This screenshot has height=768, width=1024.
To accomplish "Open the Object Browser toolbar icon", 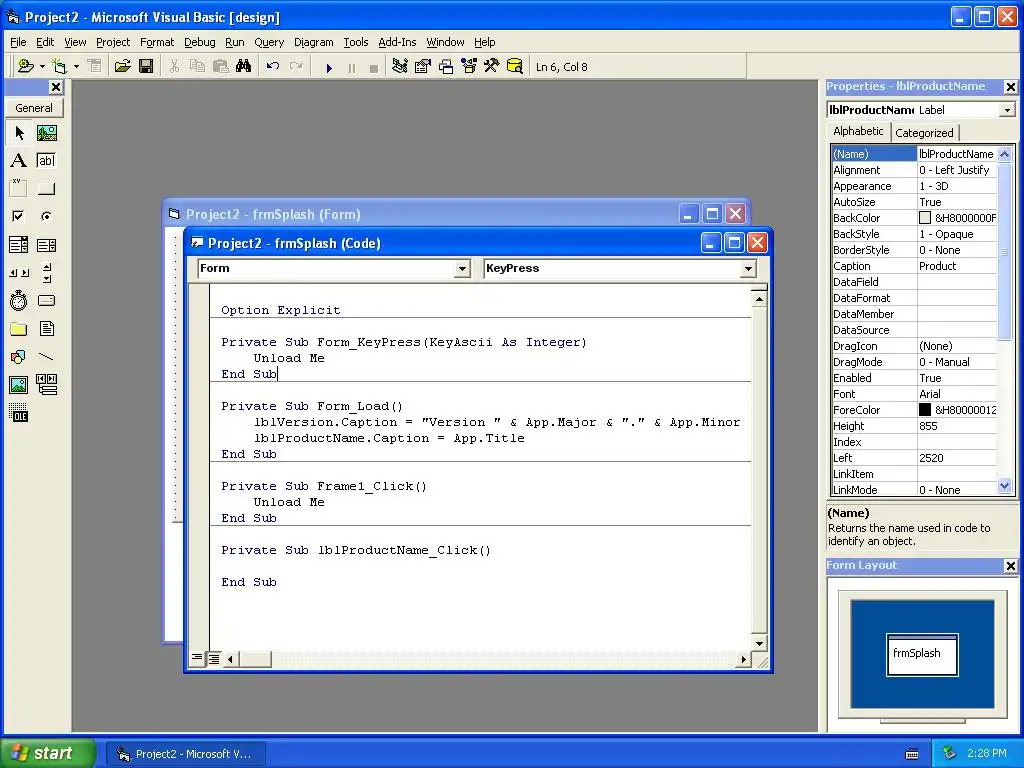I will point(469,66).
